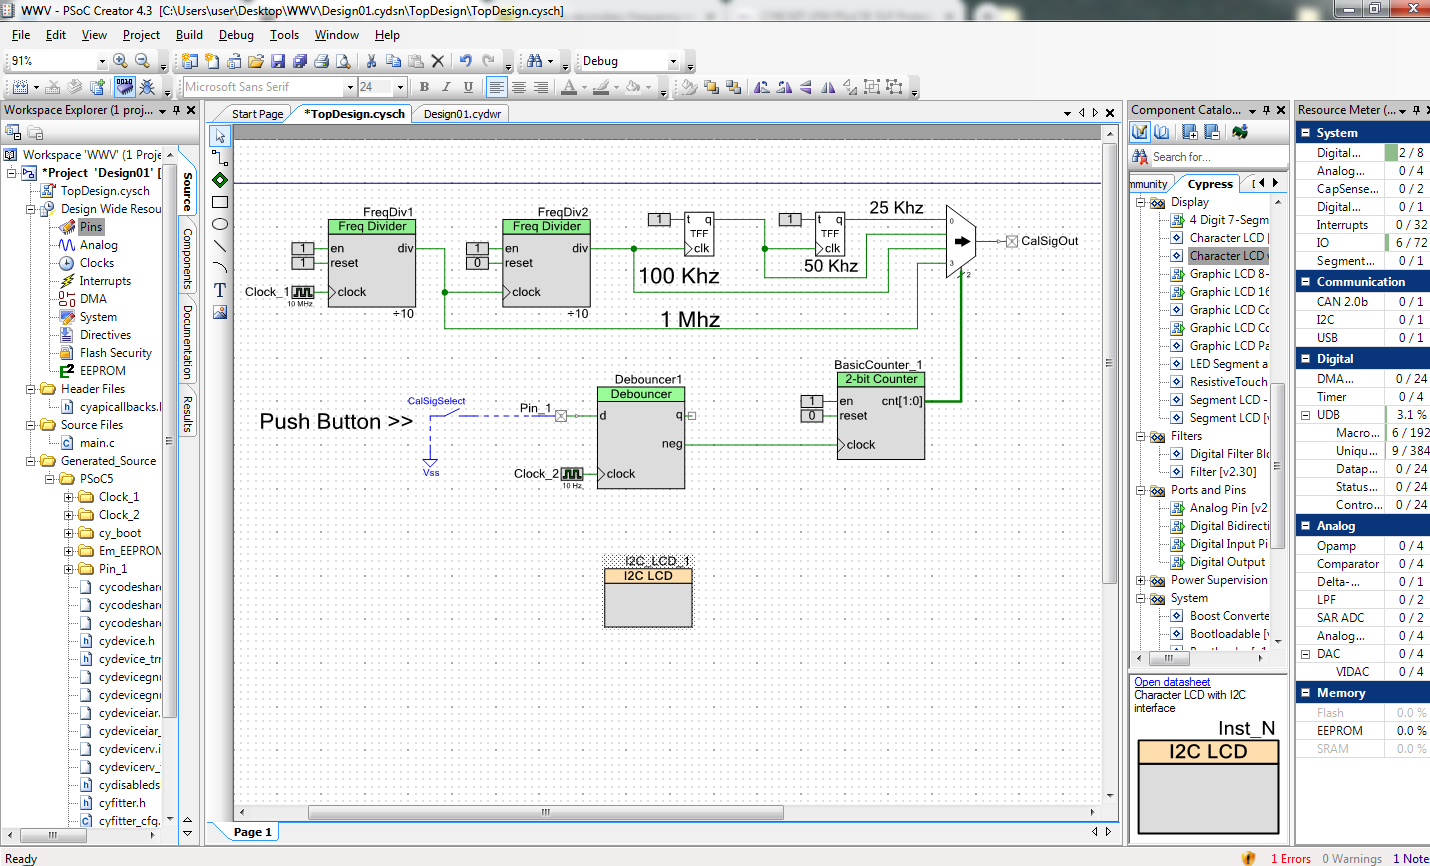Open the Source vertical tab

coord(187,191)
